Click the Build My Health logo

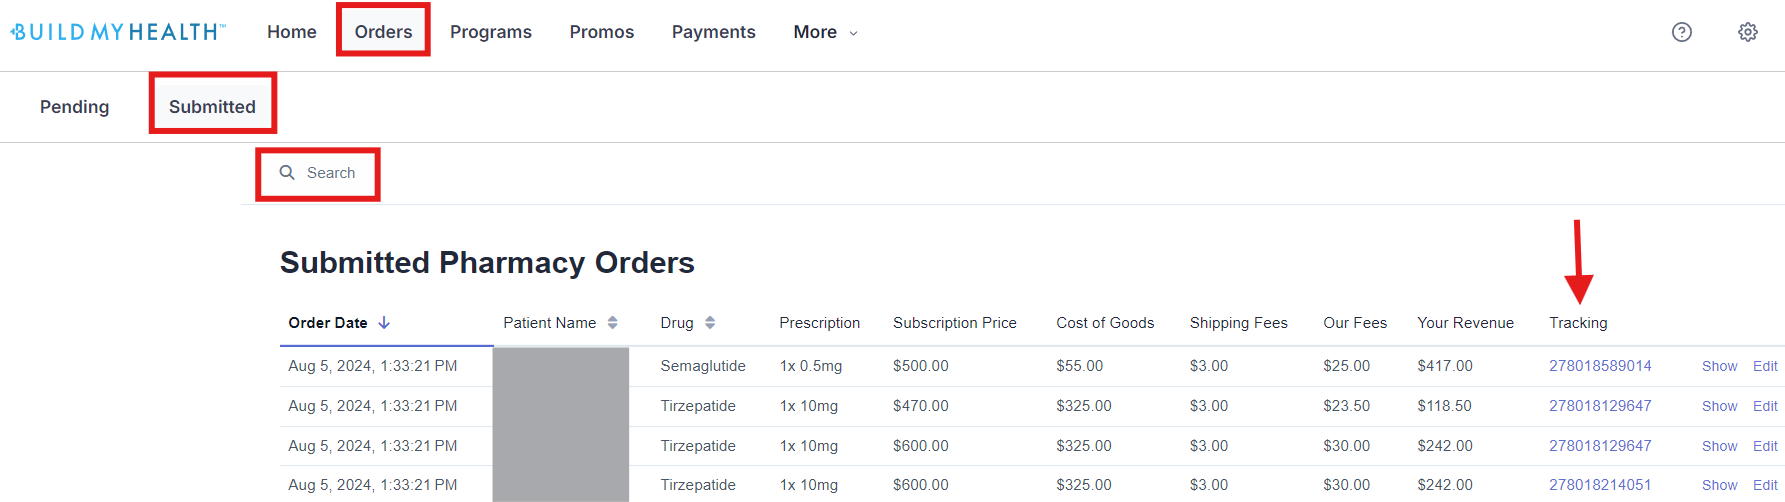(x=118, y=32)
